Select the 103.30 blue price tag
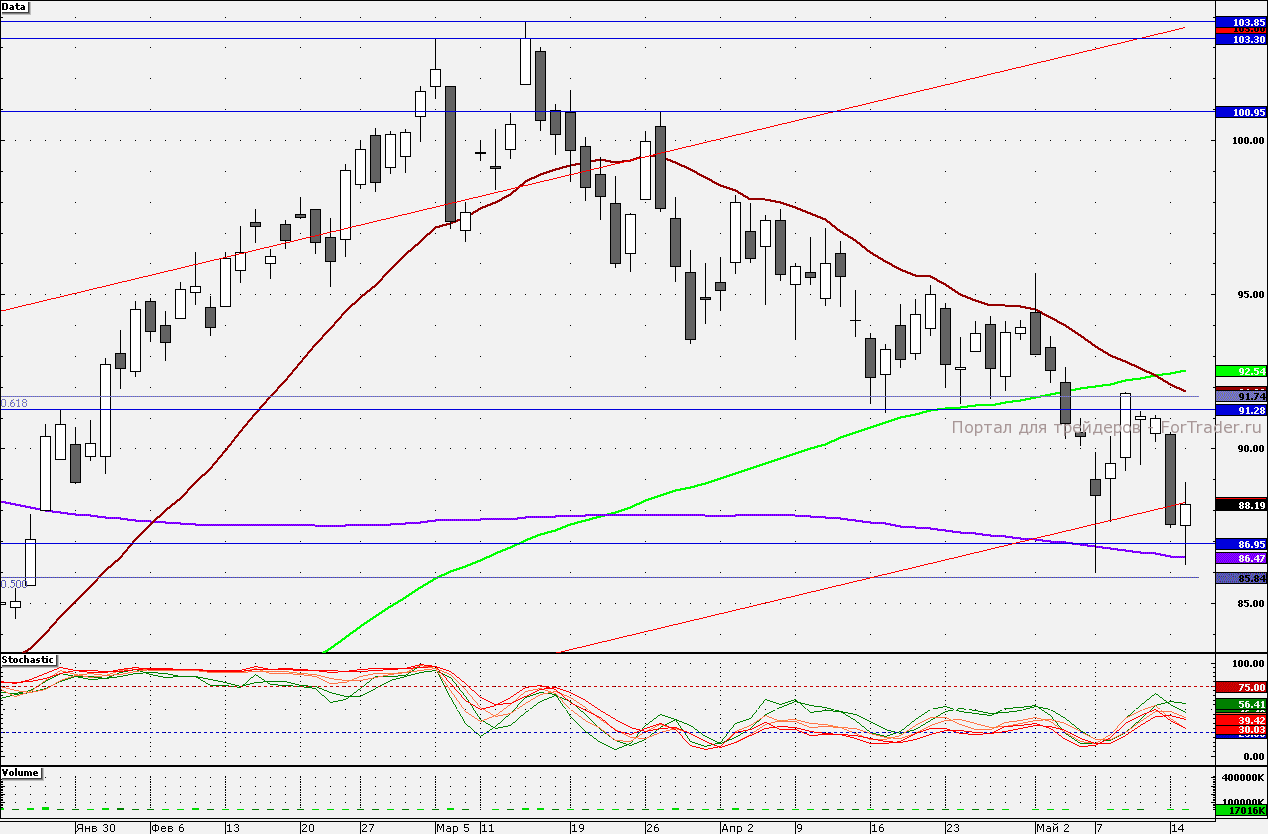Image resolution: width=1268 pixels, height=834 pixels. click(1240, 39)
